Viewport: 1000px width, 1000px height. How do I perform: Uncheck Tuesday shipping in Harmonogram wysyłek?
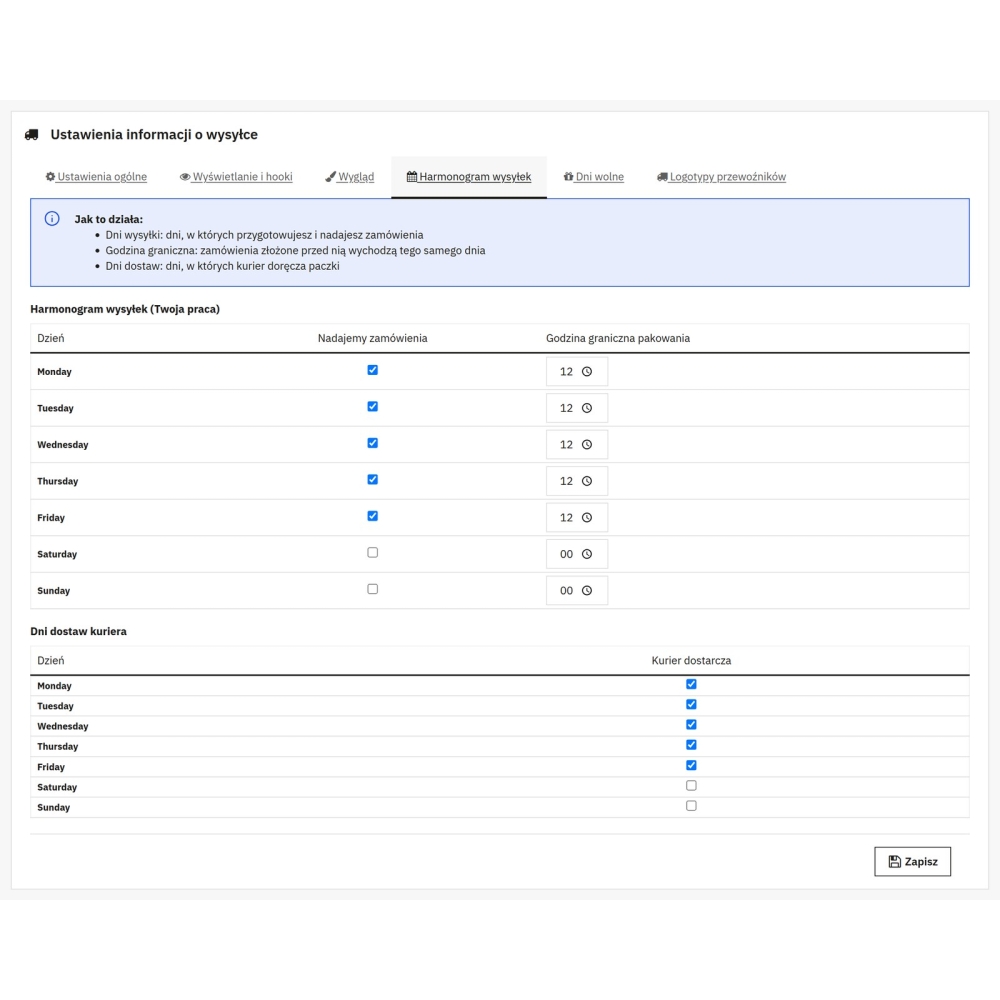point(372,406)
